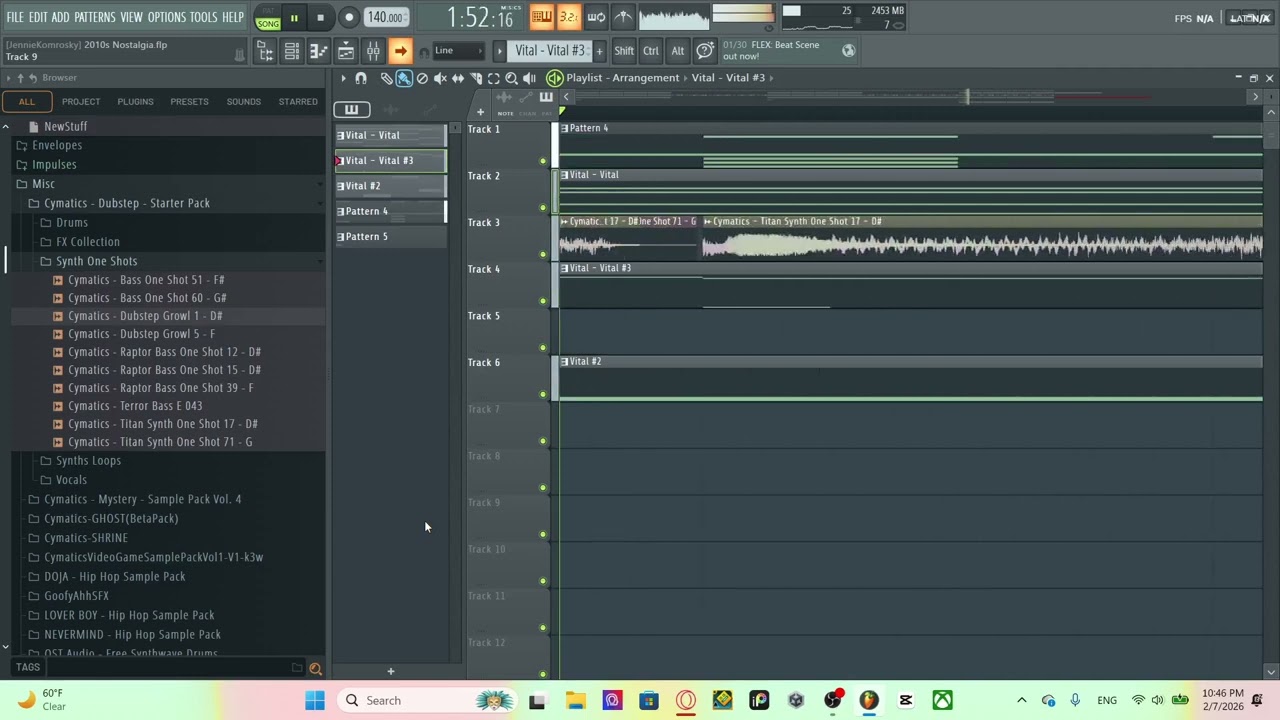Select the playlist Select tool
Viewport: 1280px width, 720px height.
click(493, 78)
